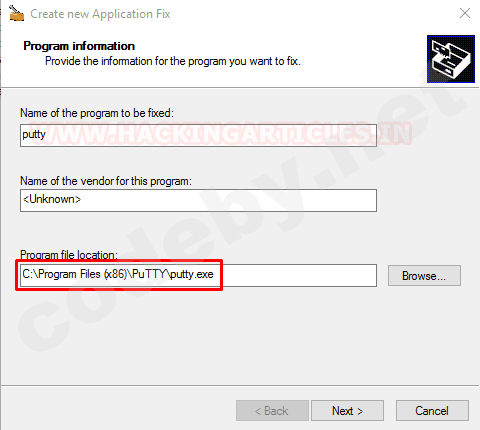
Task: Focus the program name field containing putty
Action: (x=198, y=135)
